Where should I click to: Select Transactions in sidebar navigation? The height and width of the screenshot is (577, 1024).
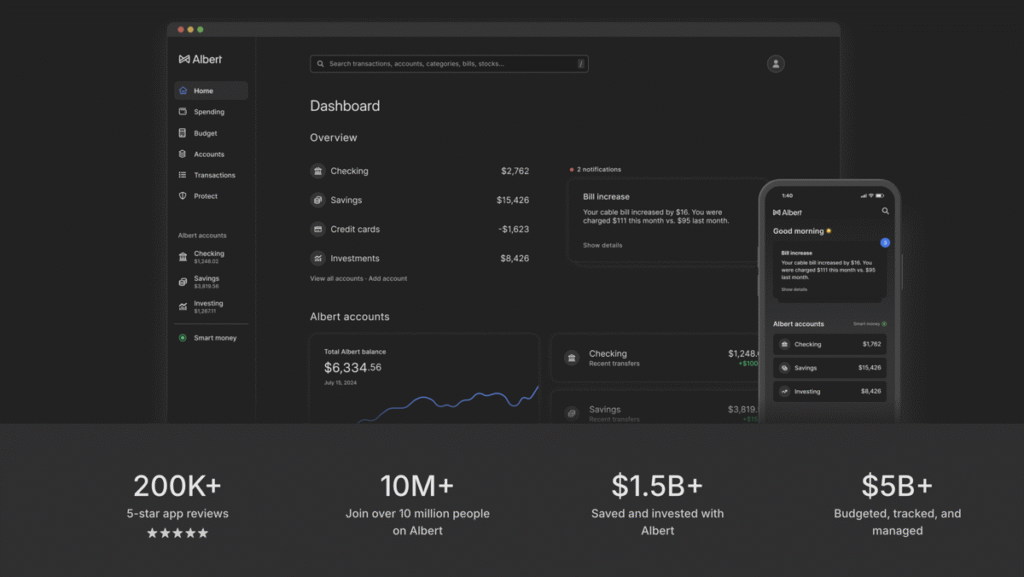tap(214, 175)
